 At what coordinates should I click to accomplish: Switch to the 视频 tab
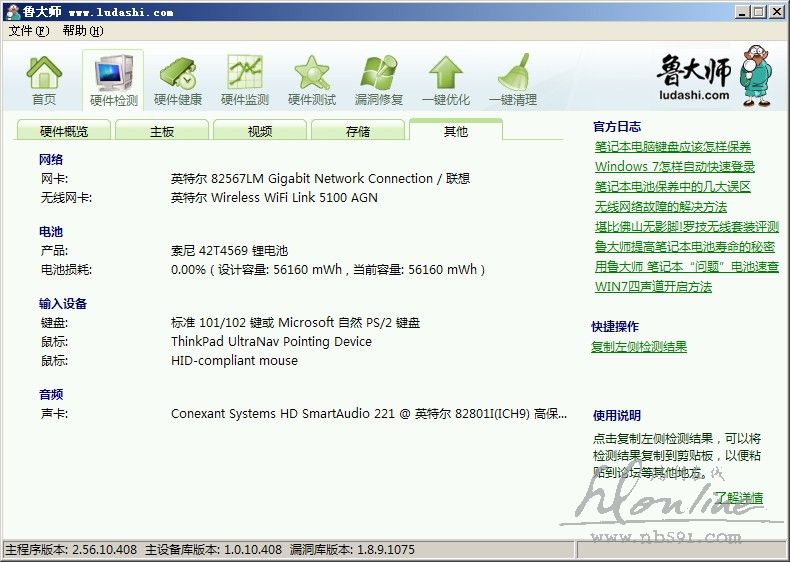pos(260,131)
